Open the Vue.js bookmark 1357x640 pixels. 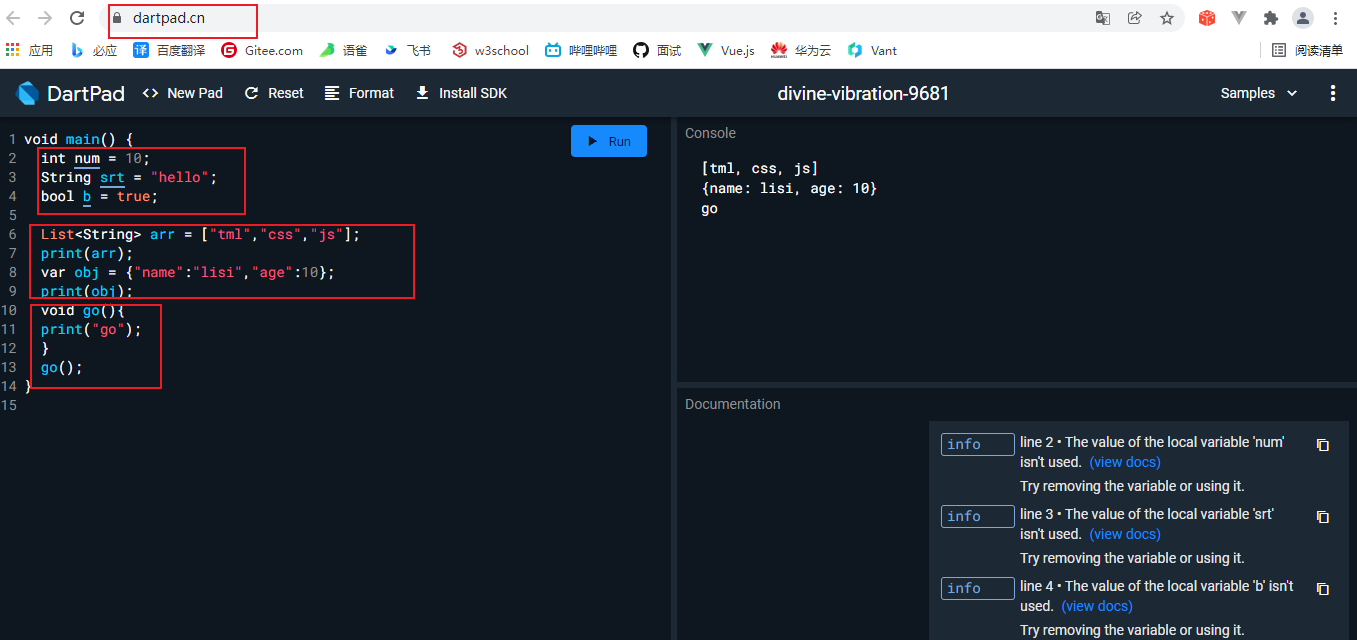[726, 50]
